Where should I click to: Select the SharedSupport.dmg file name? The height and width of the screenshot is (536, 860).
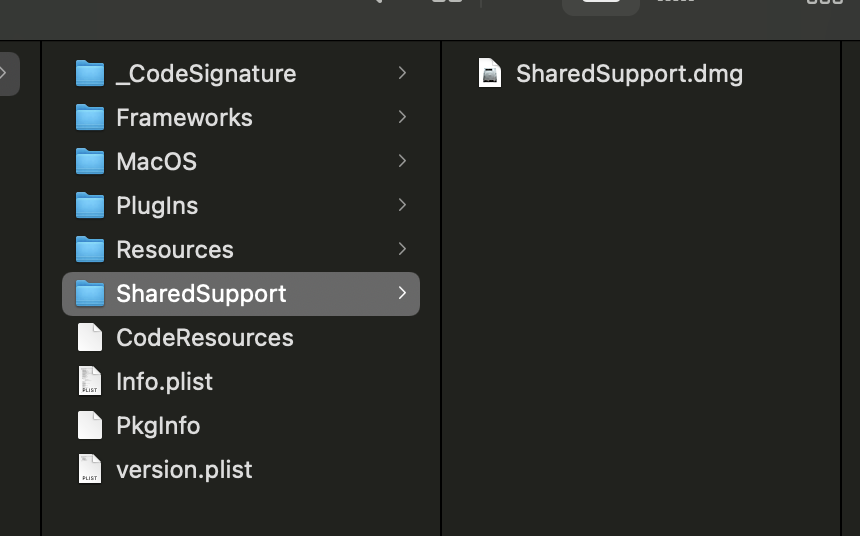(629, 74)
